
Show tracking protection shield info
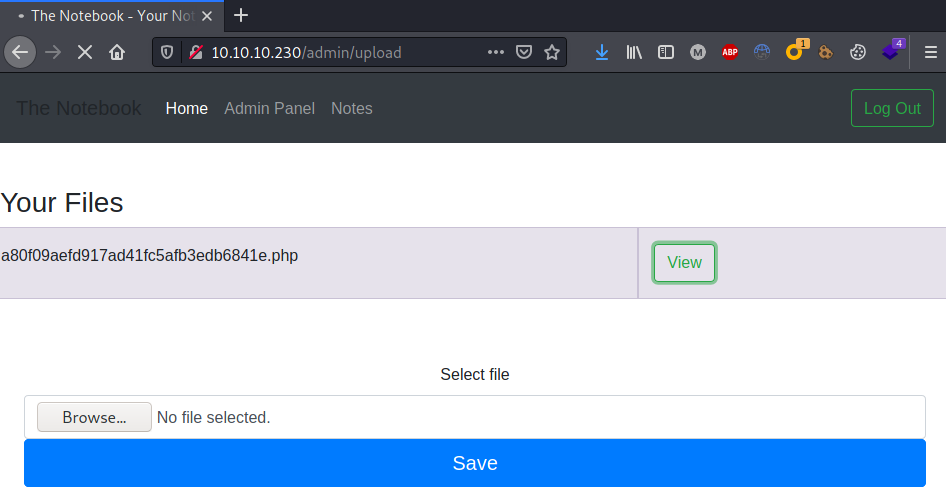(167, 52)
